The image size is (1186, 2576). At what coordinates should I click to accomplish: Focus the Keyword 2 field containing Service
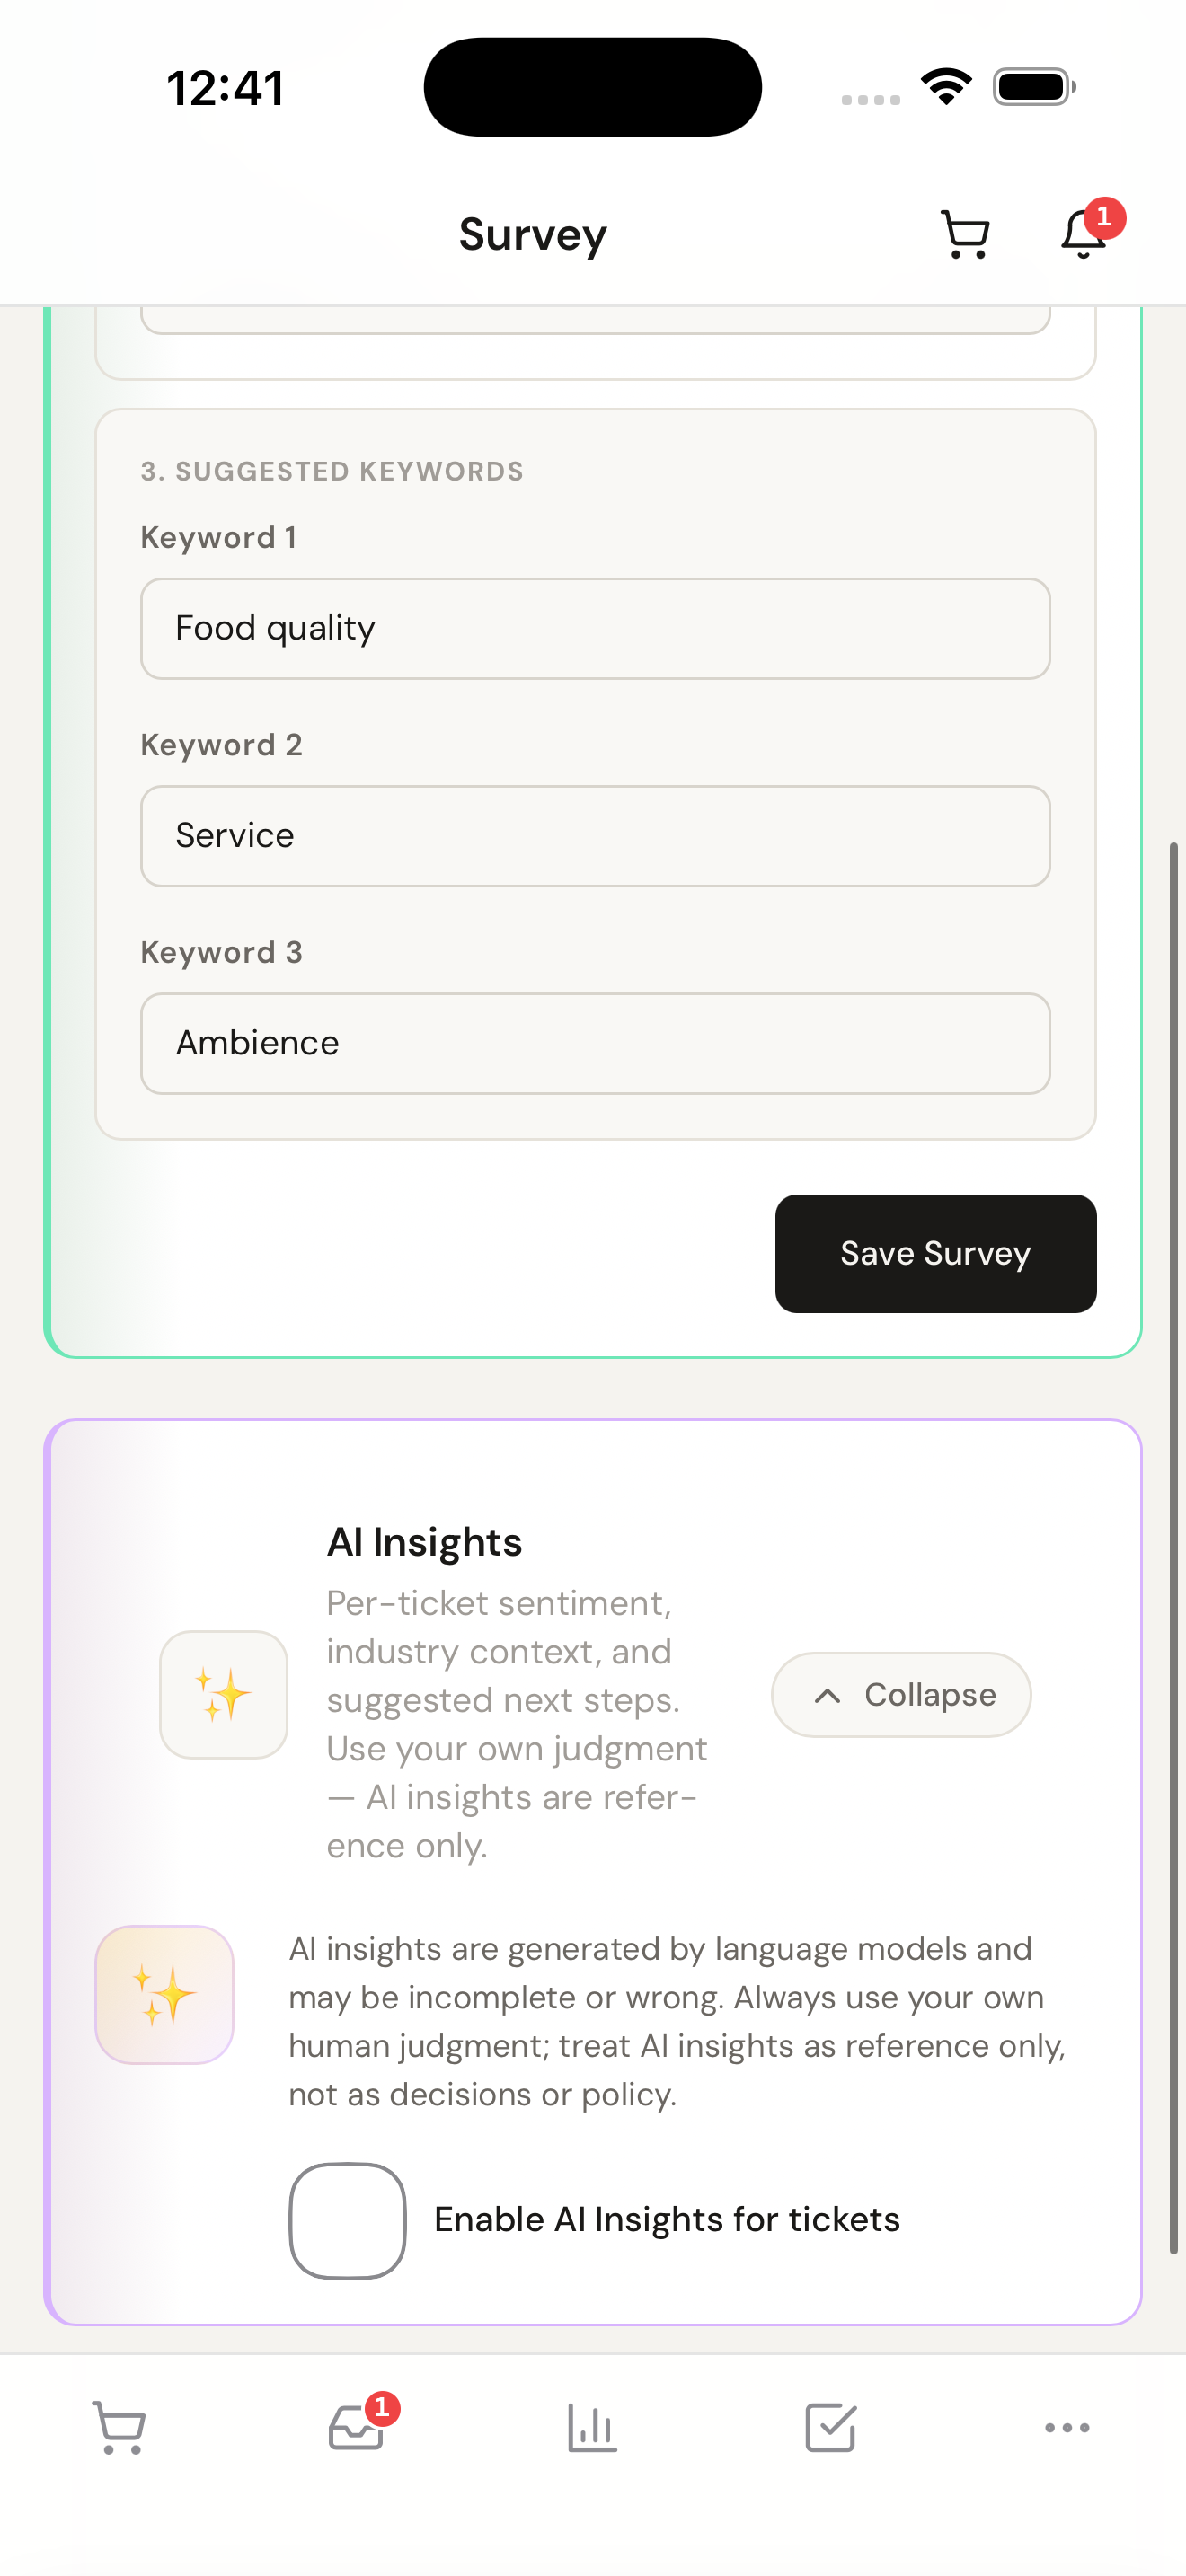pyautogui.click(x=595, y=836)
